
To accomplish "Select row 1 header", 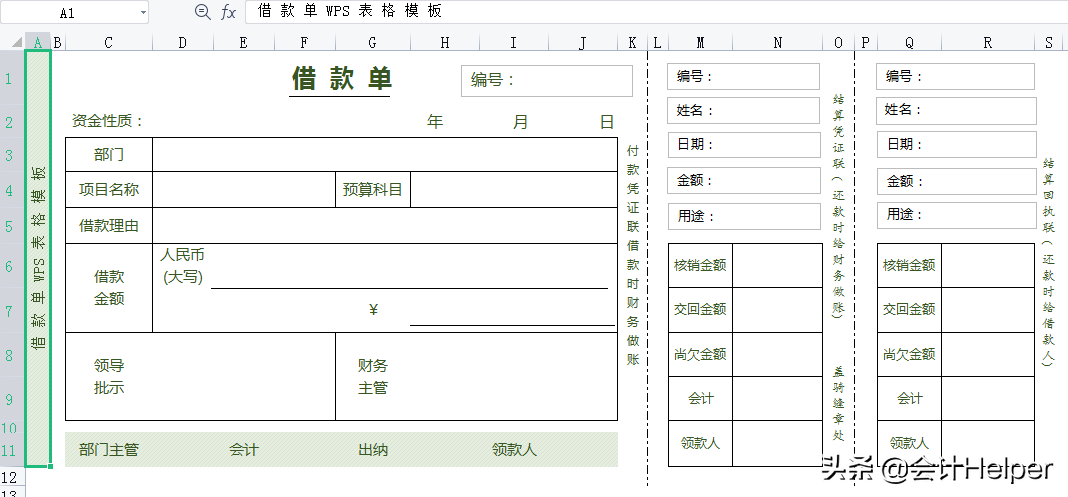I will coord(10,78).
